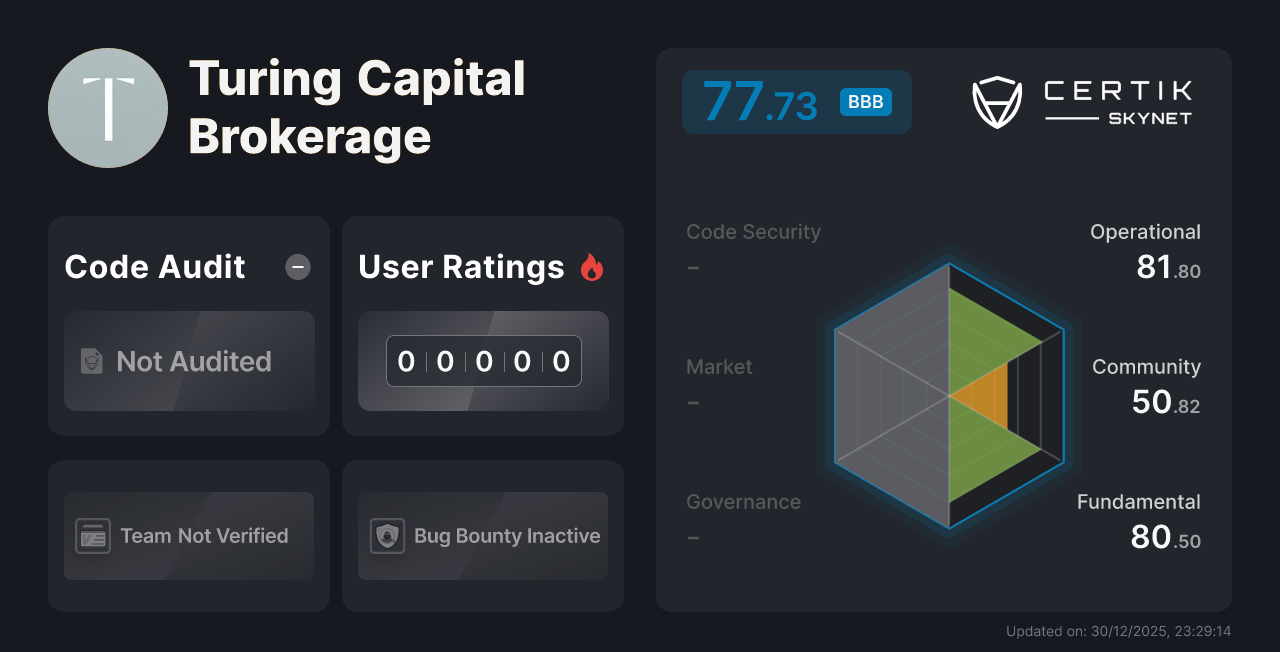
Task: Click the Turing Capital circular logo icon
Action: click(x=107, y=107)
